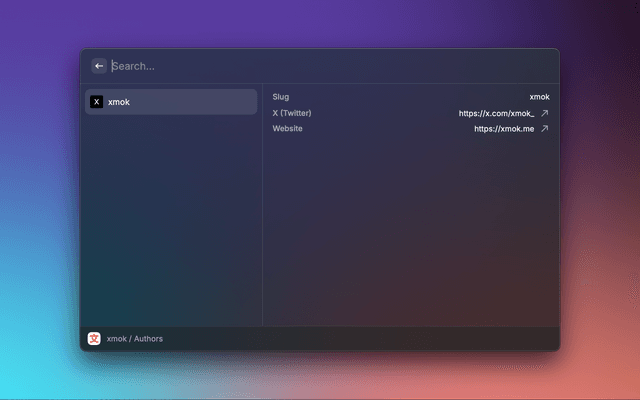Open the https://xmok.me link
The width and height of the screenshot is (640, 400).
504,128
